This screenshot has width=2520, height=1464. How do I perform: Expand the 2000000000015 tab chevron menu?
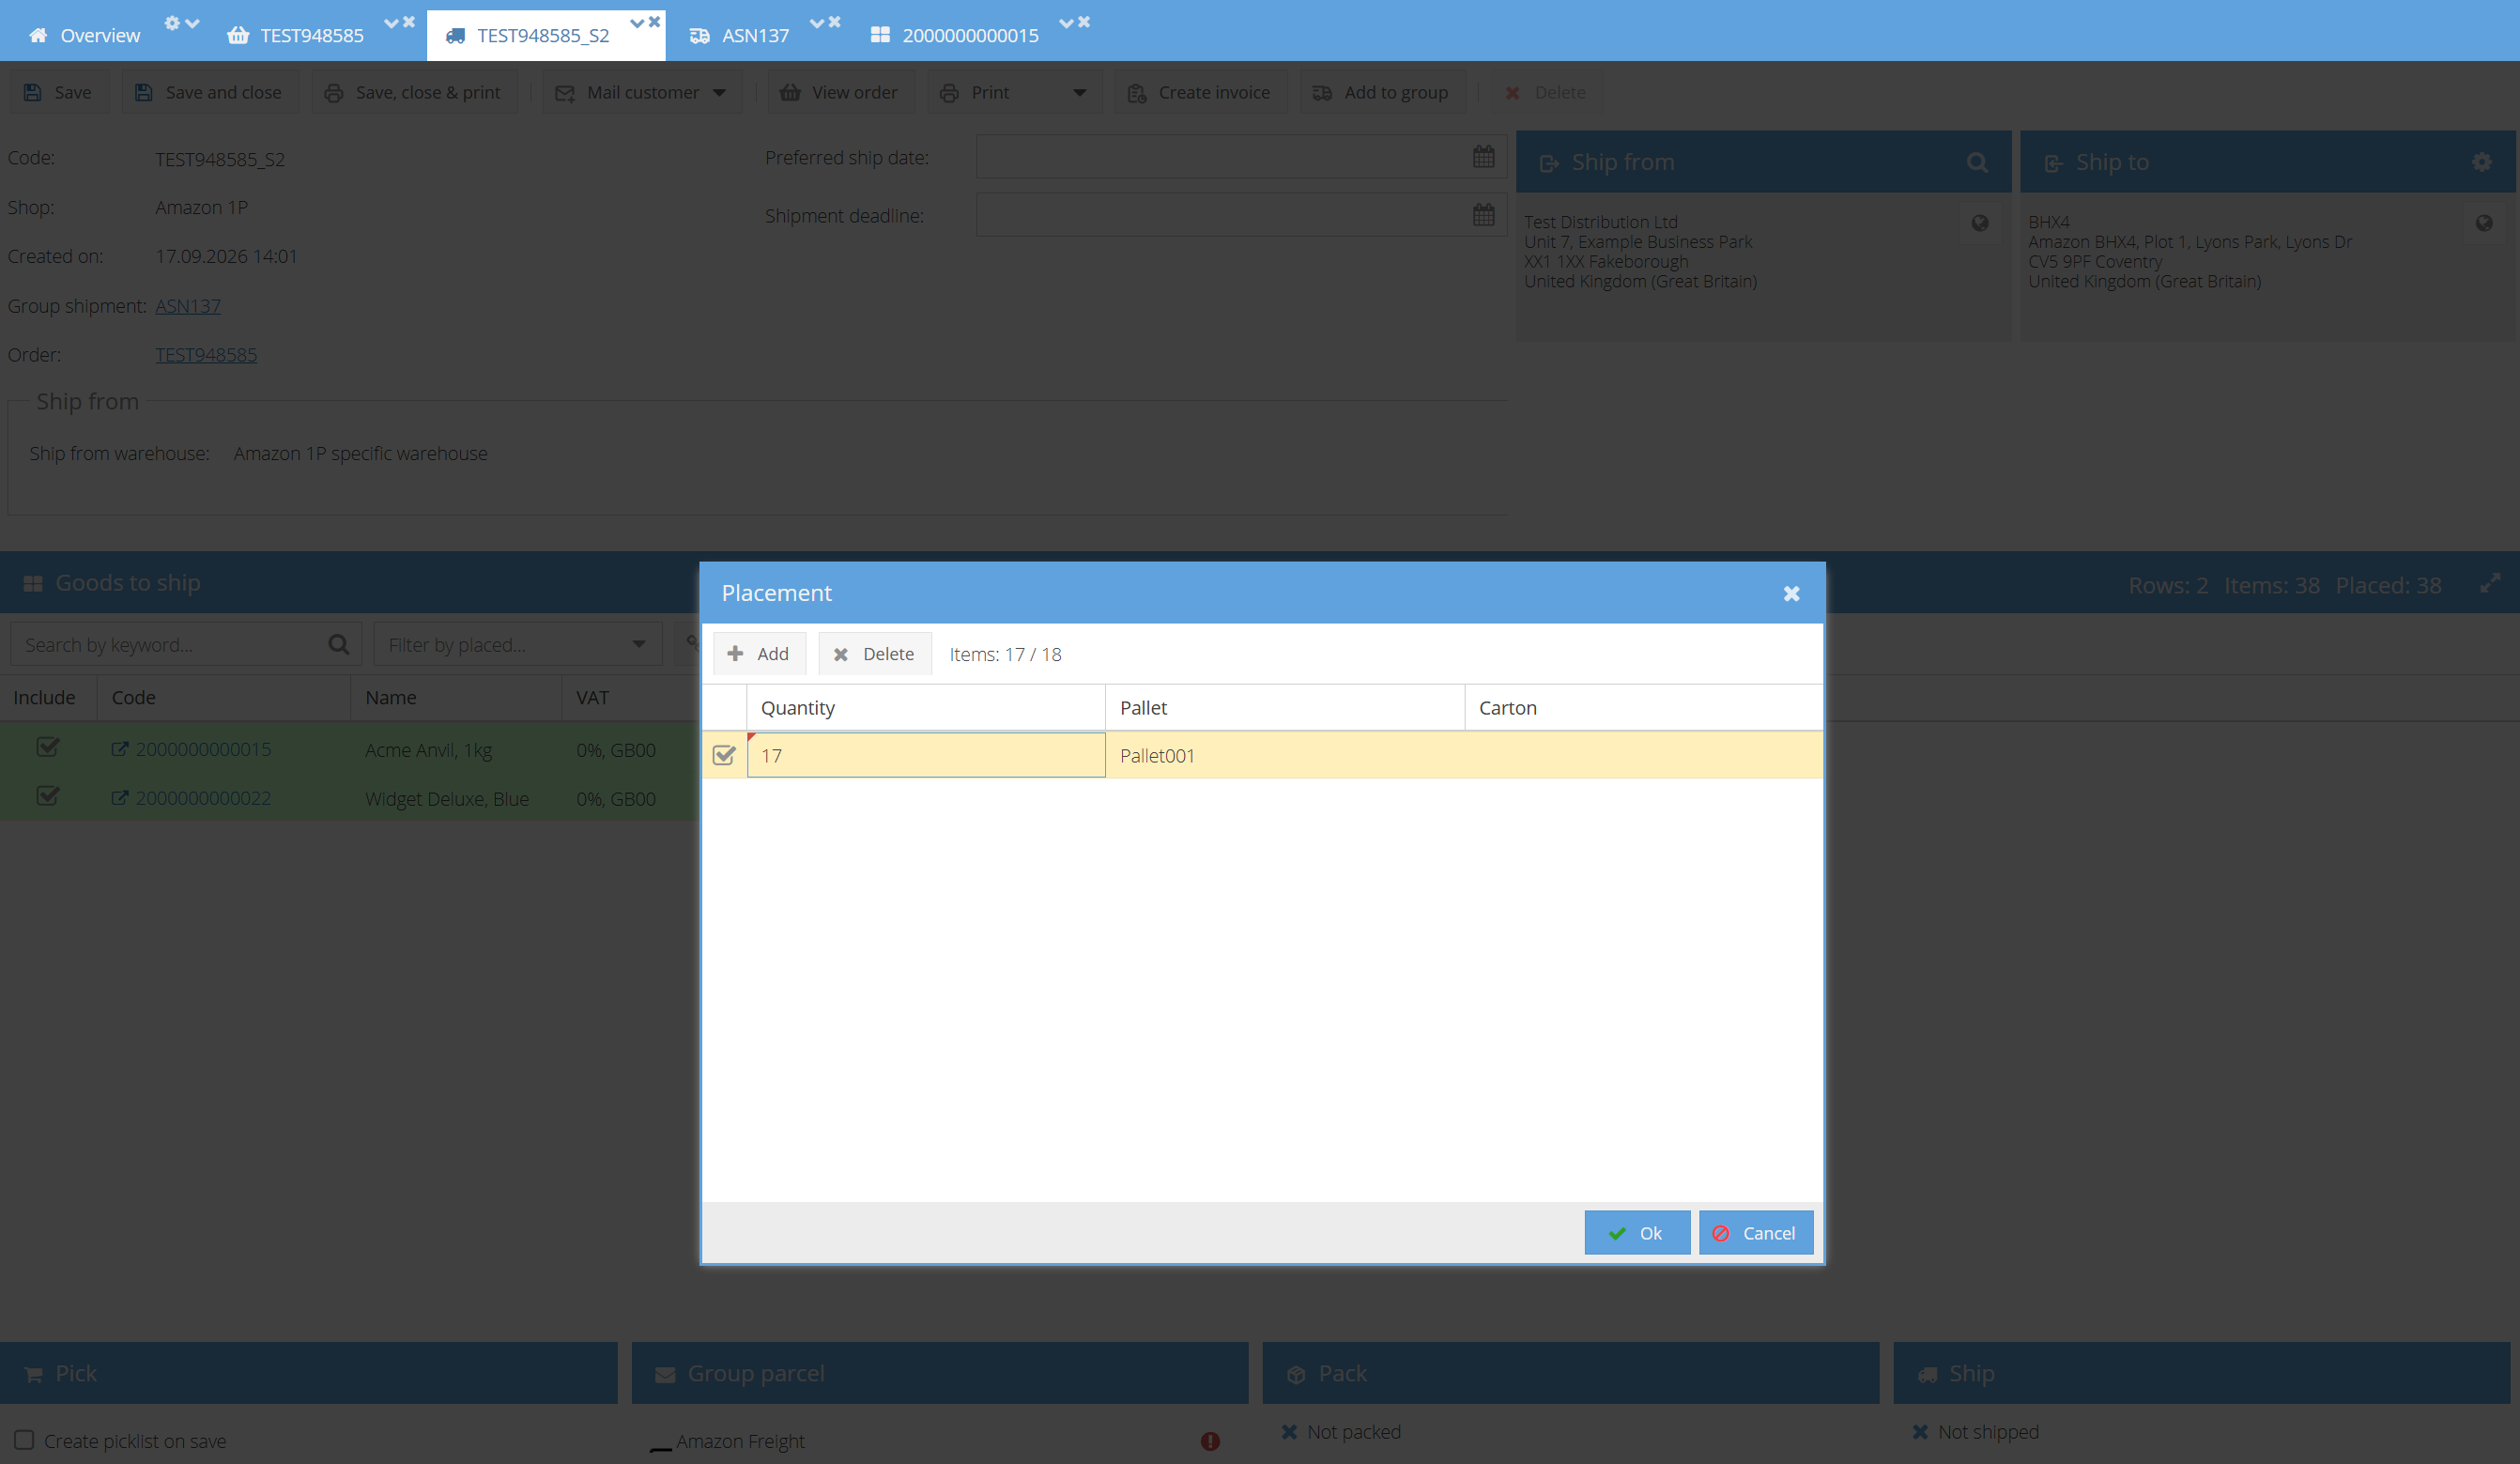point(1066,23)
